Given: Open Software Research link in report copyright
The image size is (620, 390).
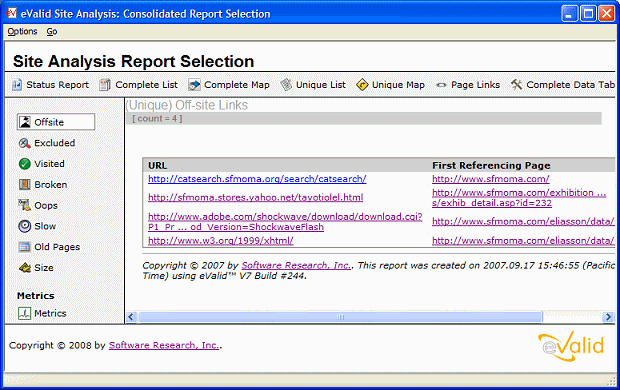Looking at the screenshot, I should pyautogui.click(x=296, y=265).
